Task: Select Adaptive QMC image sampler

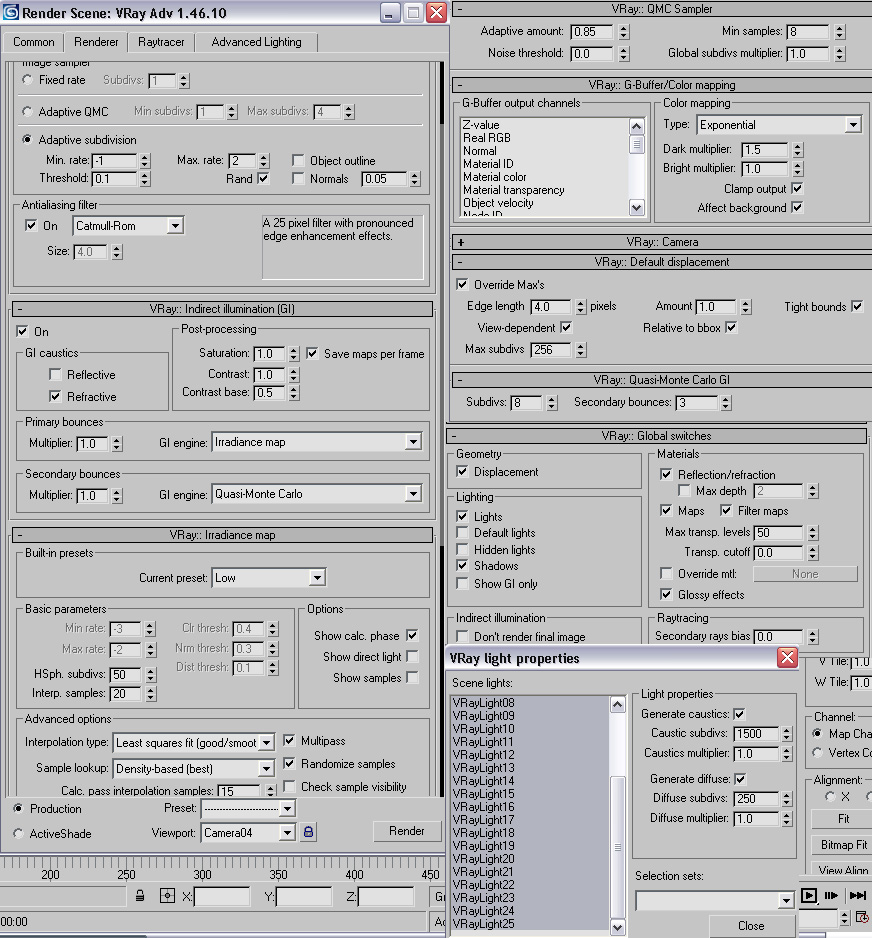Action: click(27, 111)
